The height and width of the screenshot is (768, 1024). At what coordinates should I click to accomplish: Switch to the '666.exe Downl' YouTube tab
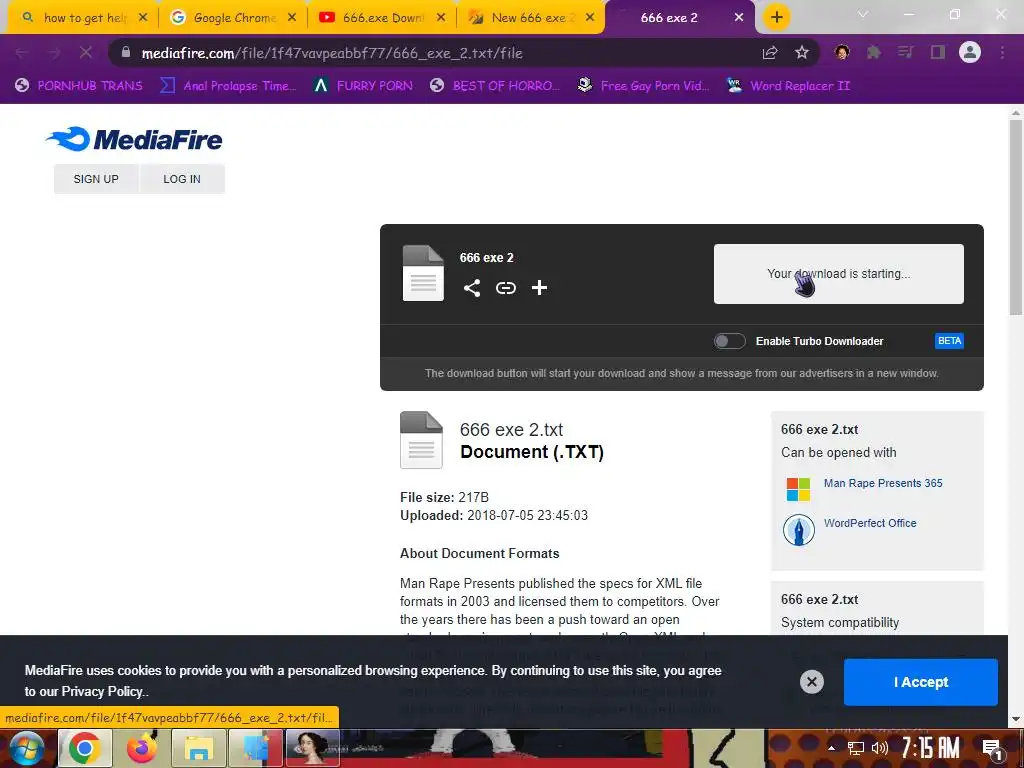(383, 18)
